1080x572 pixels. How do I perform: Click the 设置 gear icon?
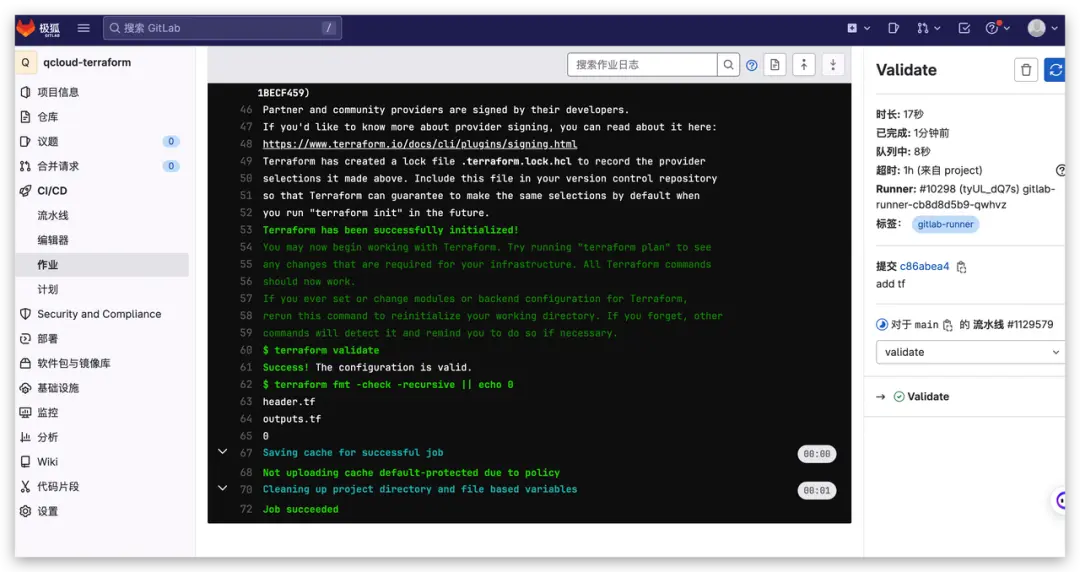(25, 511)
